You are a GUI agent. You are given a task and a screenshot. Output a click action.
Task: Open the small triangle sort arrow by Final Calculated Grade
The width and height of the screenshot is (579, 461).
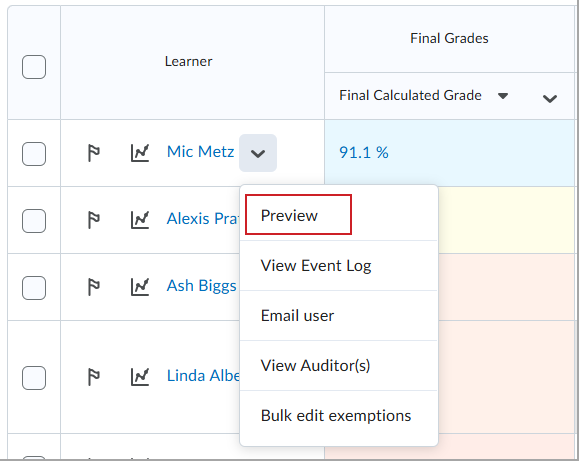click(x=503, y=96)
